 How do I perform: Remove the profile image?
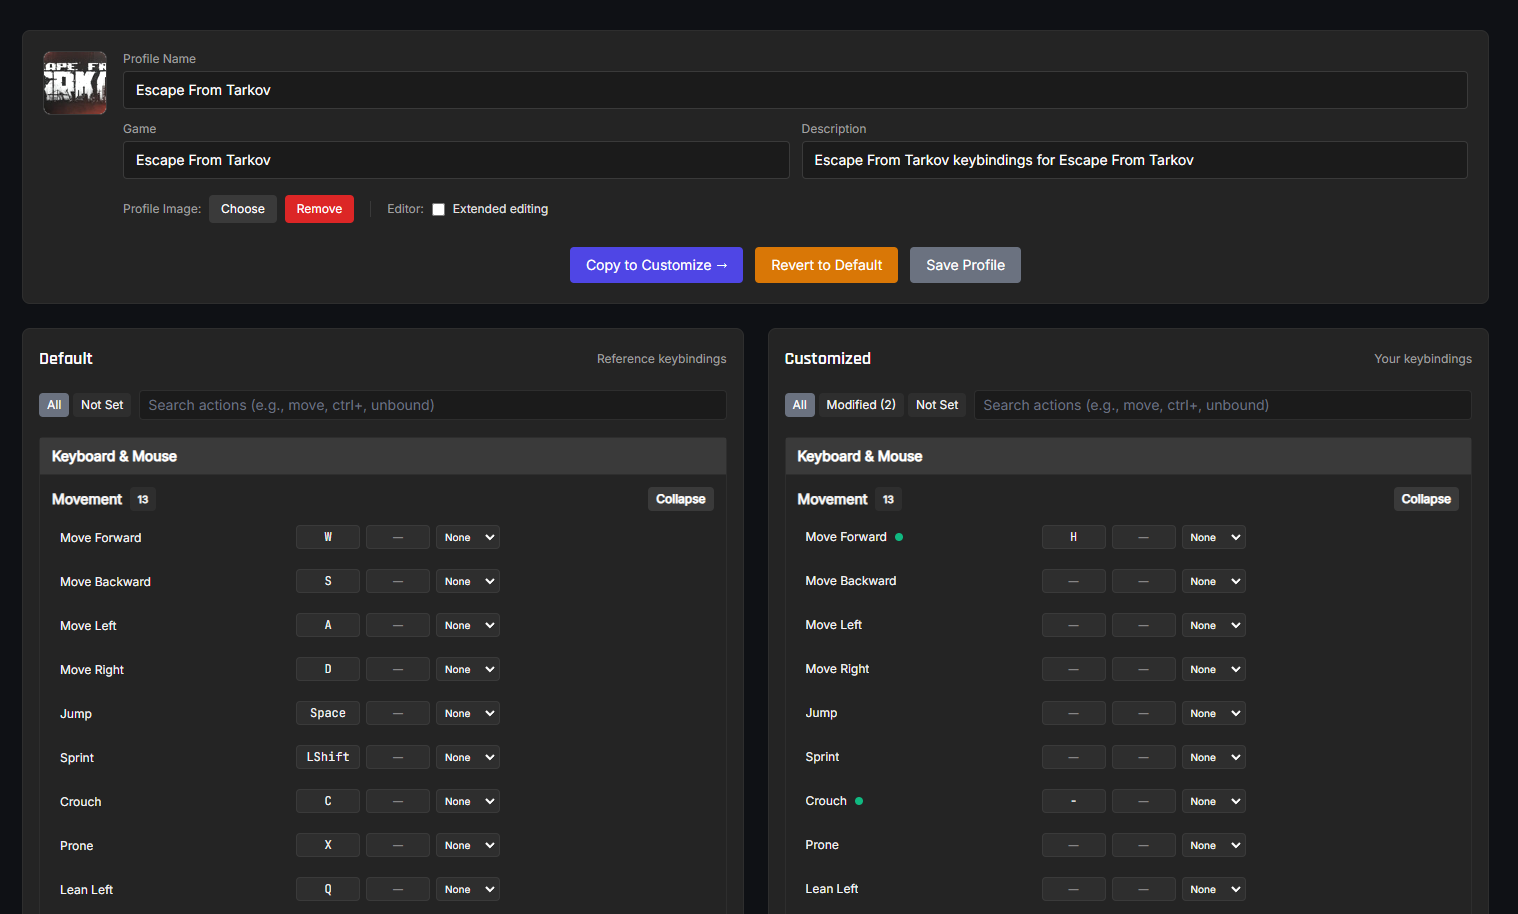(319, 209)
